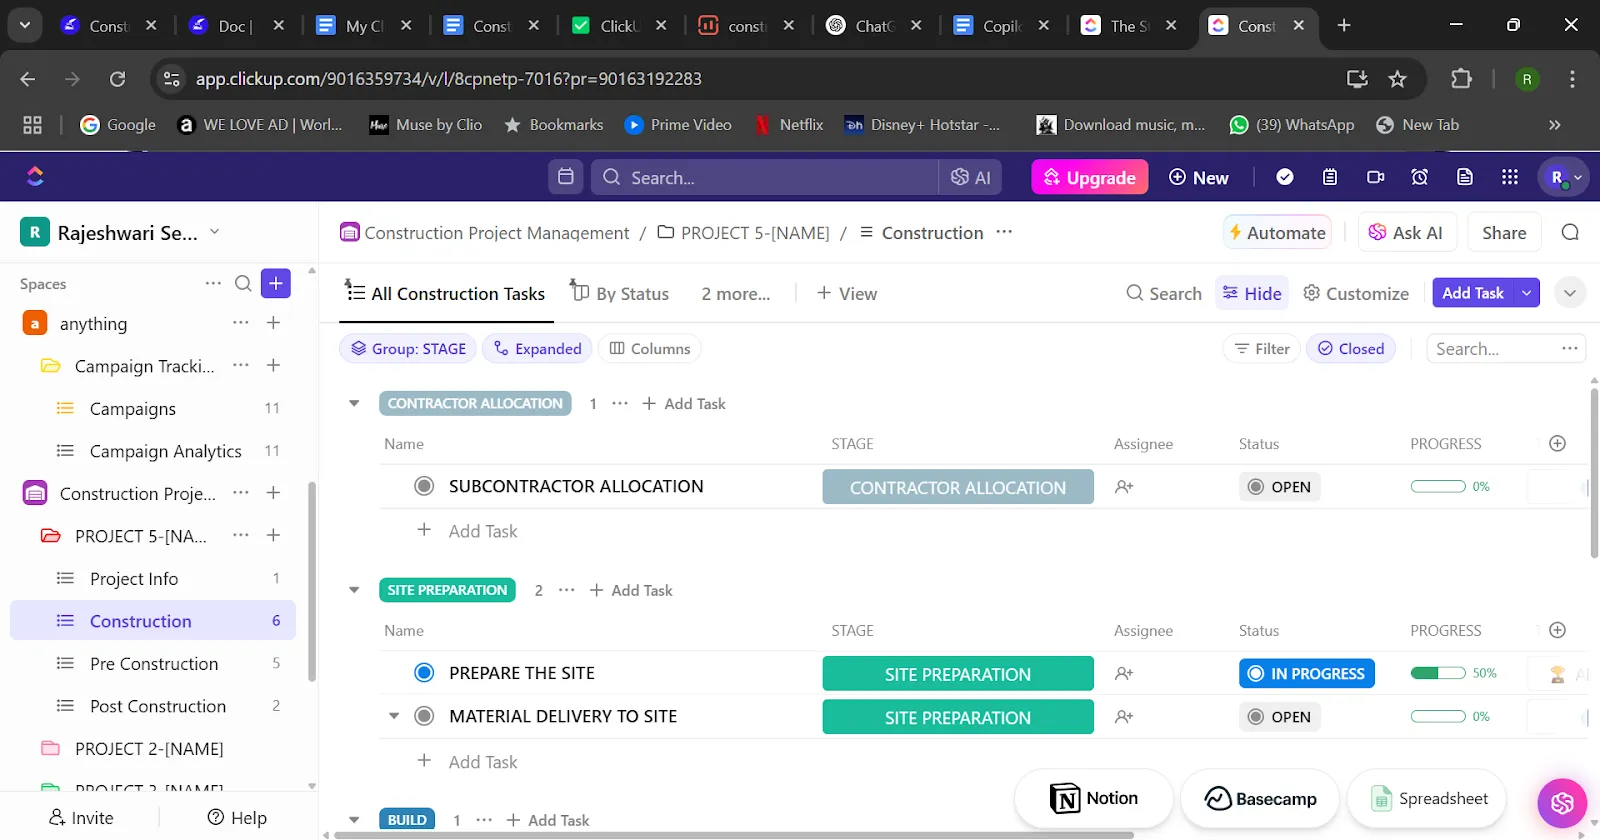Open Add Task dropdown arrow
Image resolution: width=1600 pixels, height=840 pixels.
pos(1527,293)
